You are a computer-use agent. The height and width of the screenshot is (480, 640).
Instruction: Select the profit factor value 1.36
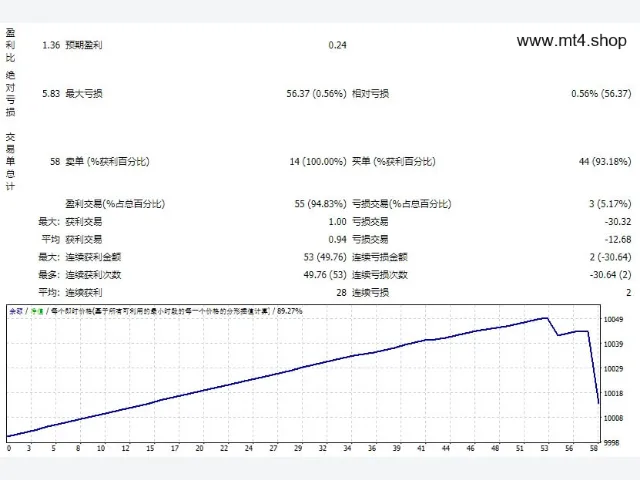(x=51, y=45)
